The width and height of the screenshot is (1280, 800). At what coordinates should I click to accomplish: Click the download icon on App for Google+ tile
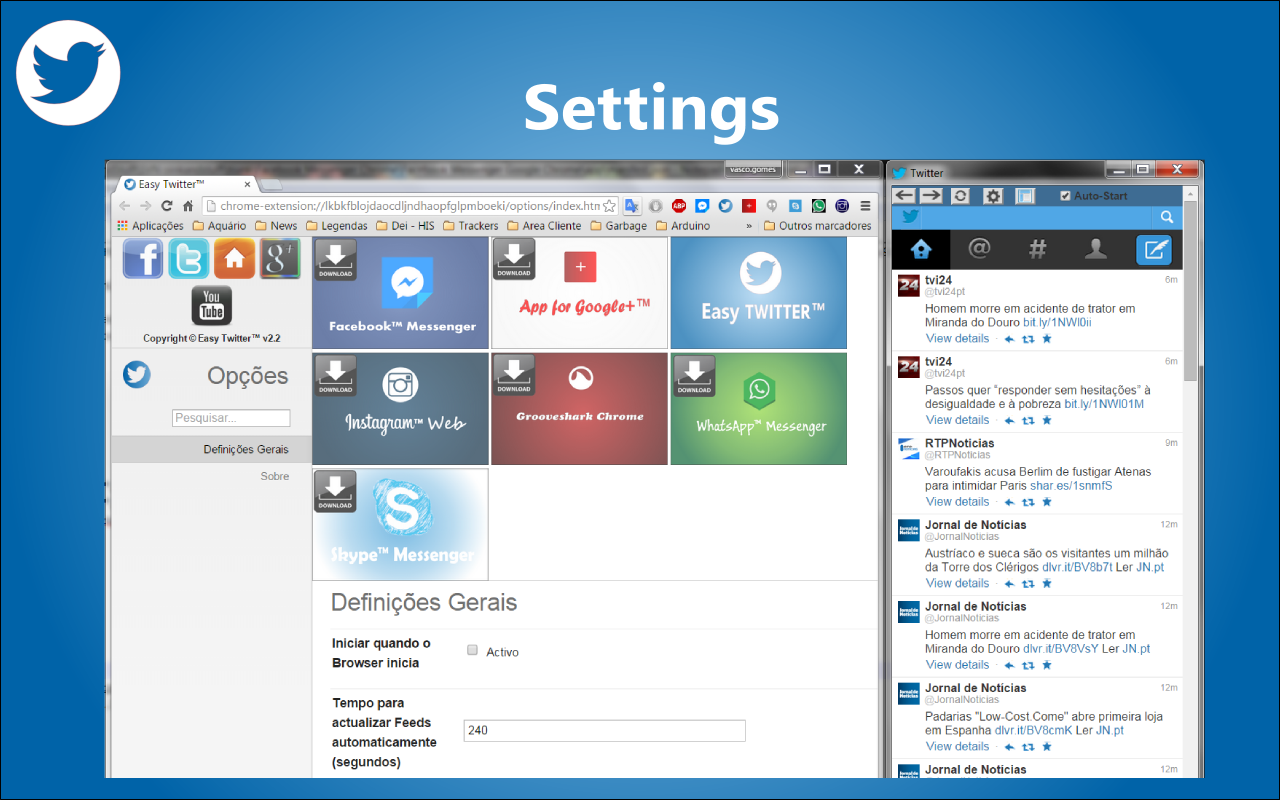(513, 260)
